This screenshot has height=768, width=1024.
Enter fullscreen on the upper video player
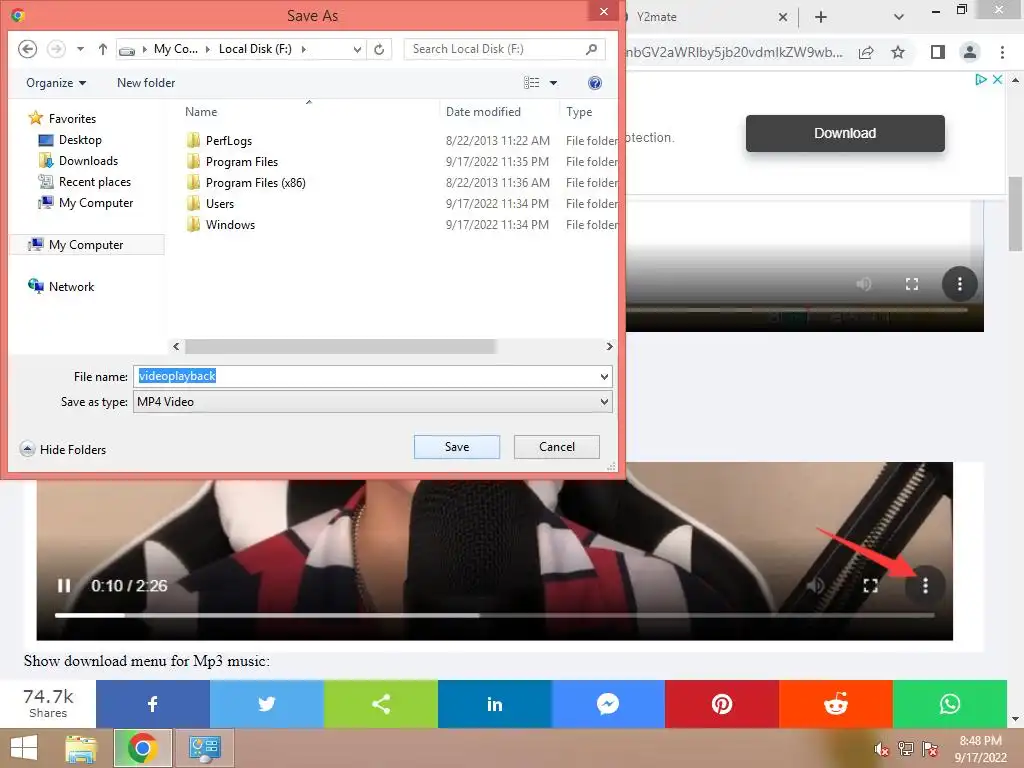[x=912, y=284]
